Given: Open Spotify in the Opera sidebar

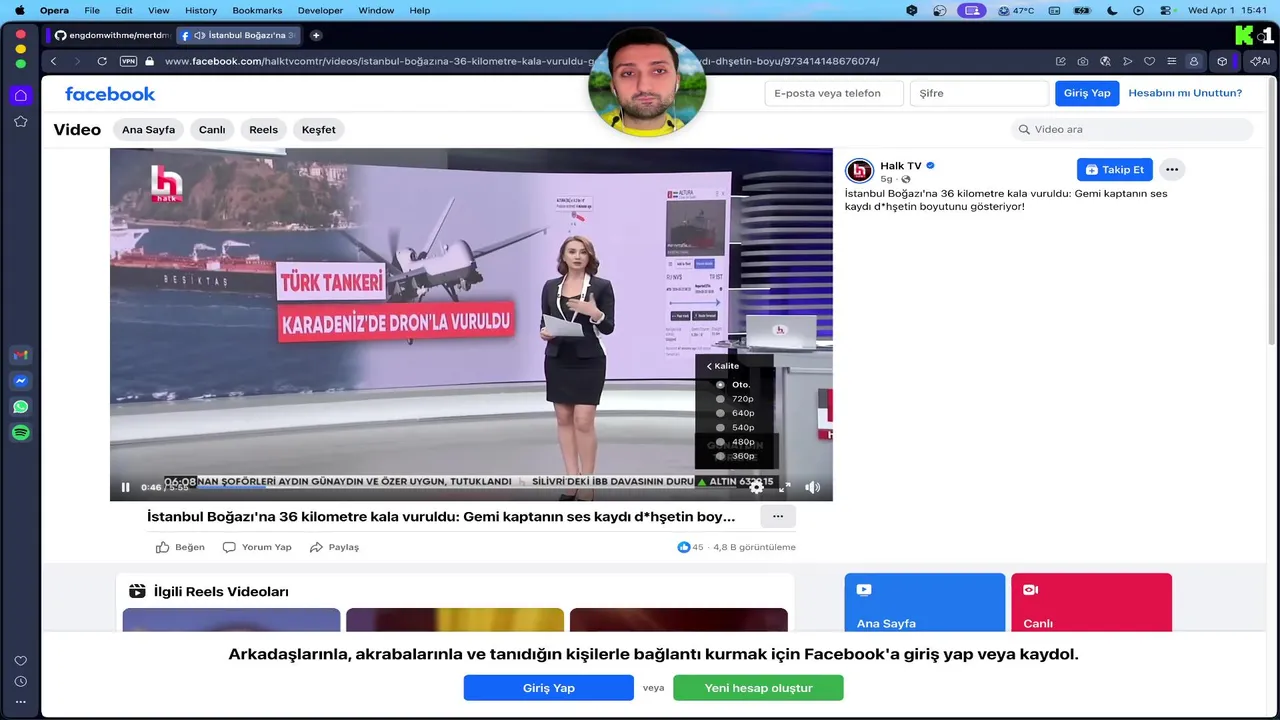Looking at the screenshot, I should pos(20,433).
